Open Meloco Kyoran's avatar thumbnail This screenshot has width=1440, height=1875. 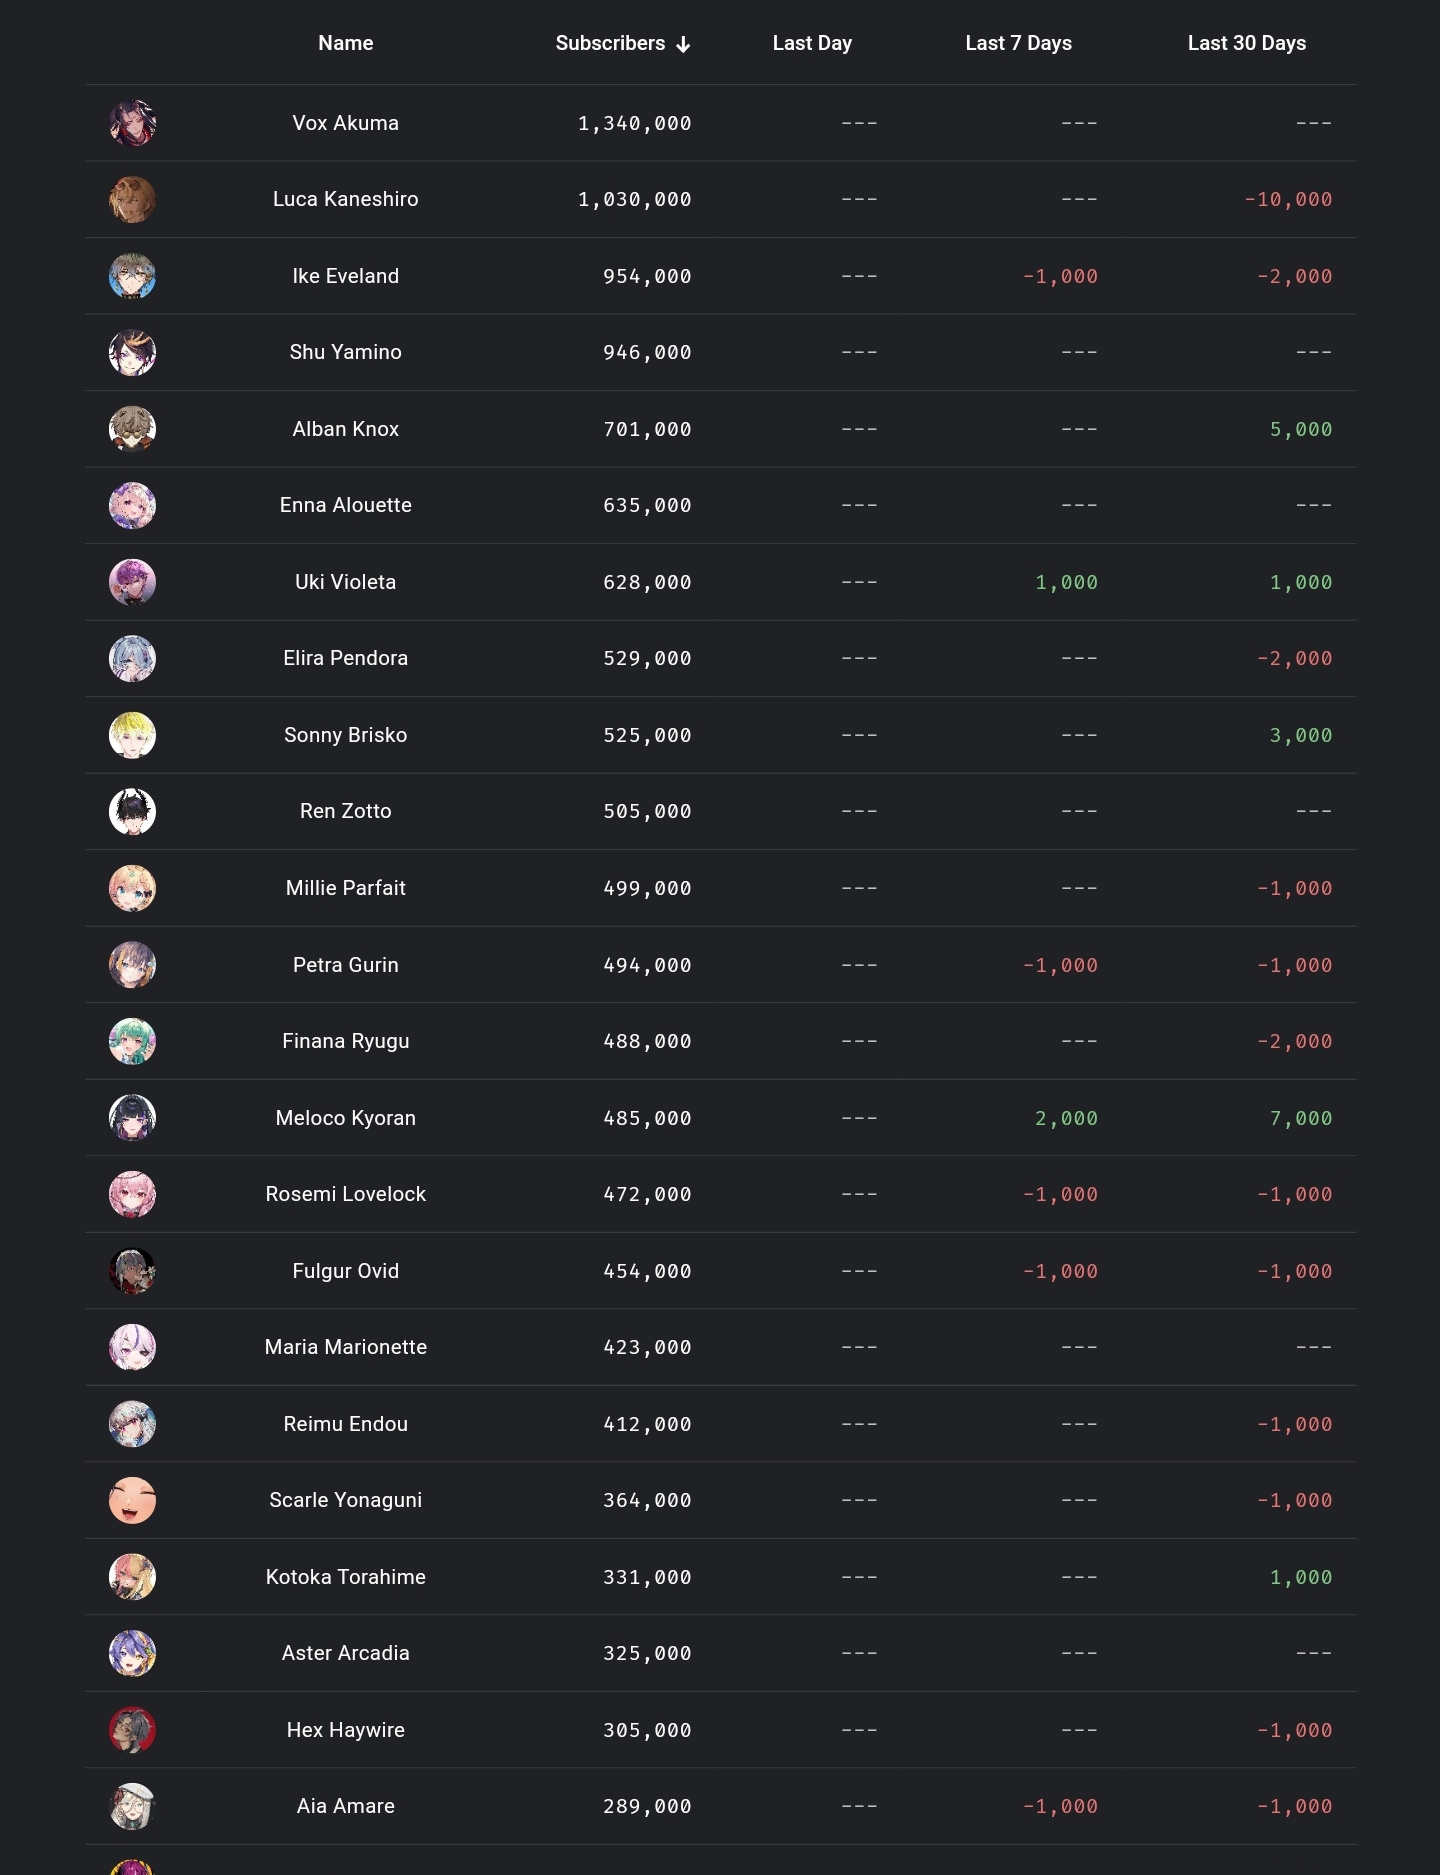[132, 1118]
